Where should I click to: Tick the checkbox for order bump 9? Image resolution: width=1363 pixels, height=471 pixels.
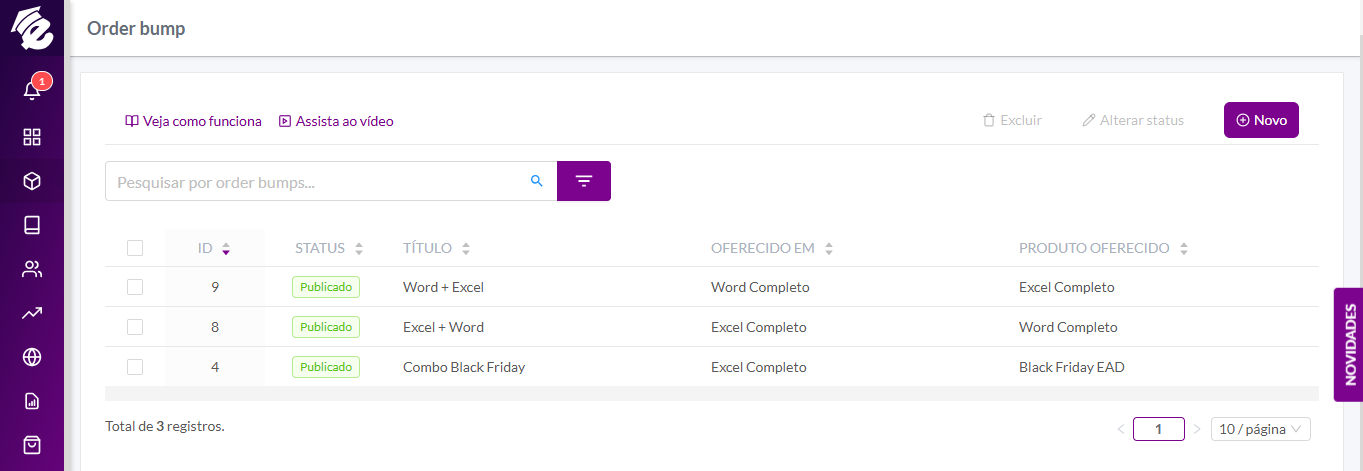[135, 287]
